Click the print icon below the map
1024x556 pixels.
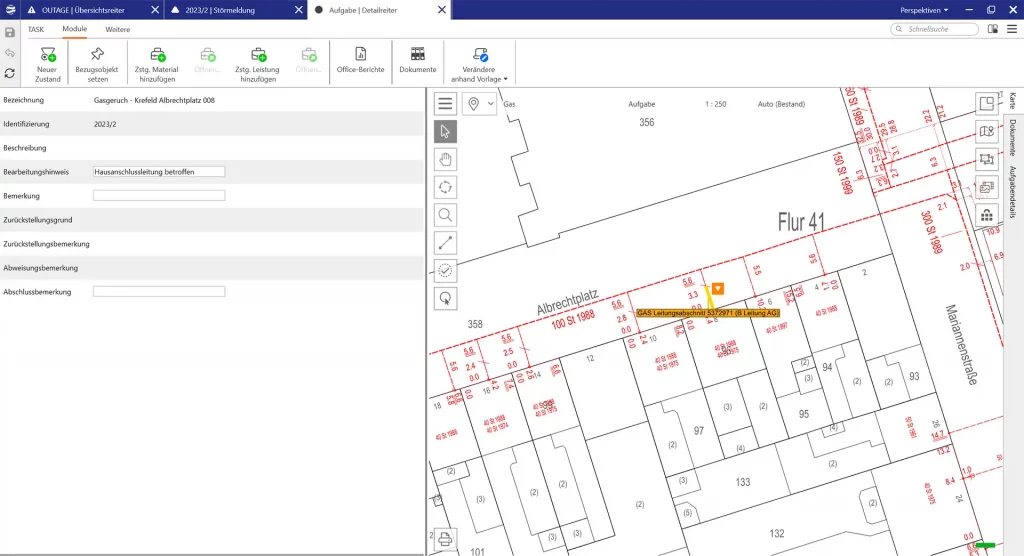tap(445, 539)
